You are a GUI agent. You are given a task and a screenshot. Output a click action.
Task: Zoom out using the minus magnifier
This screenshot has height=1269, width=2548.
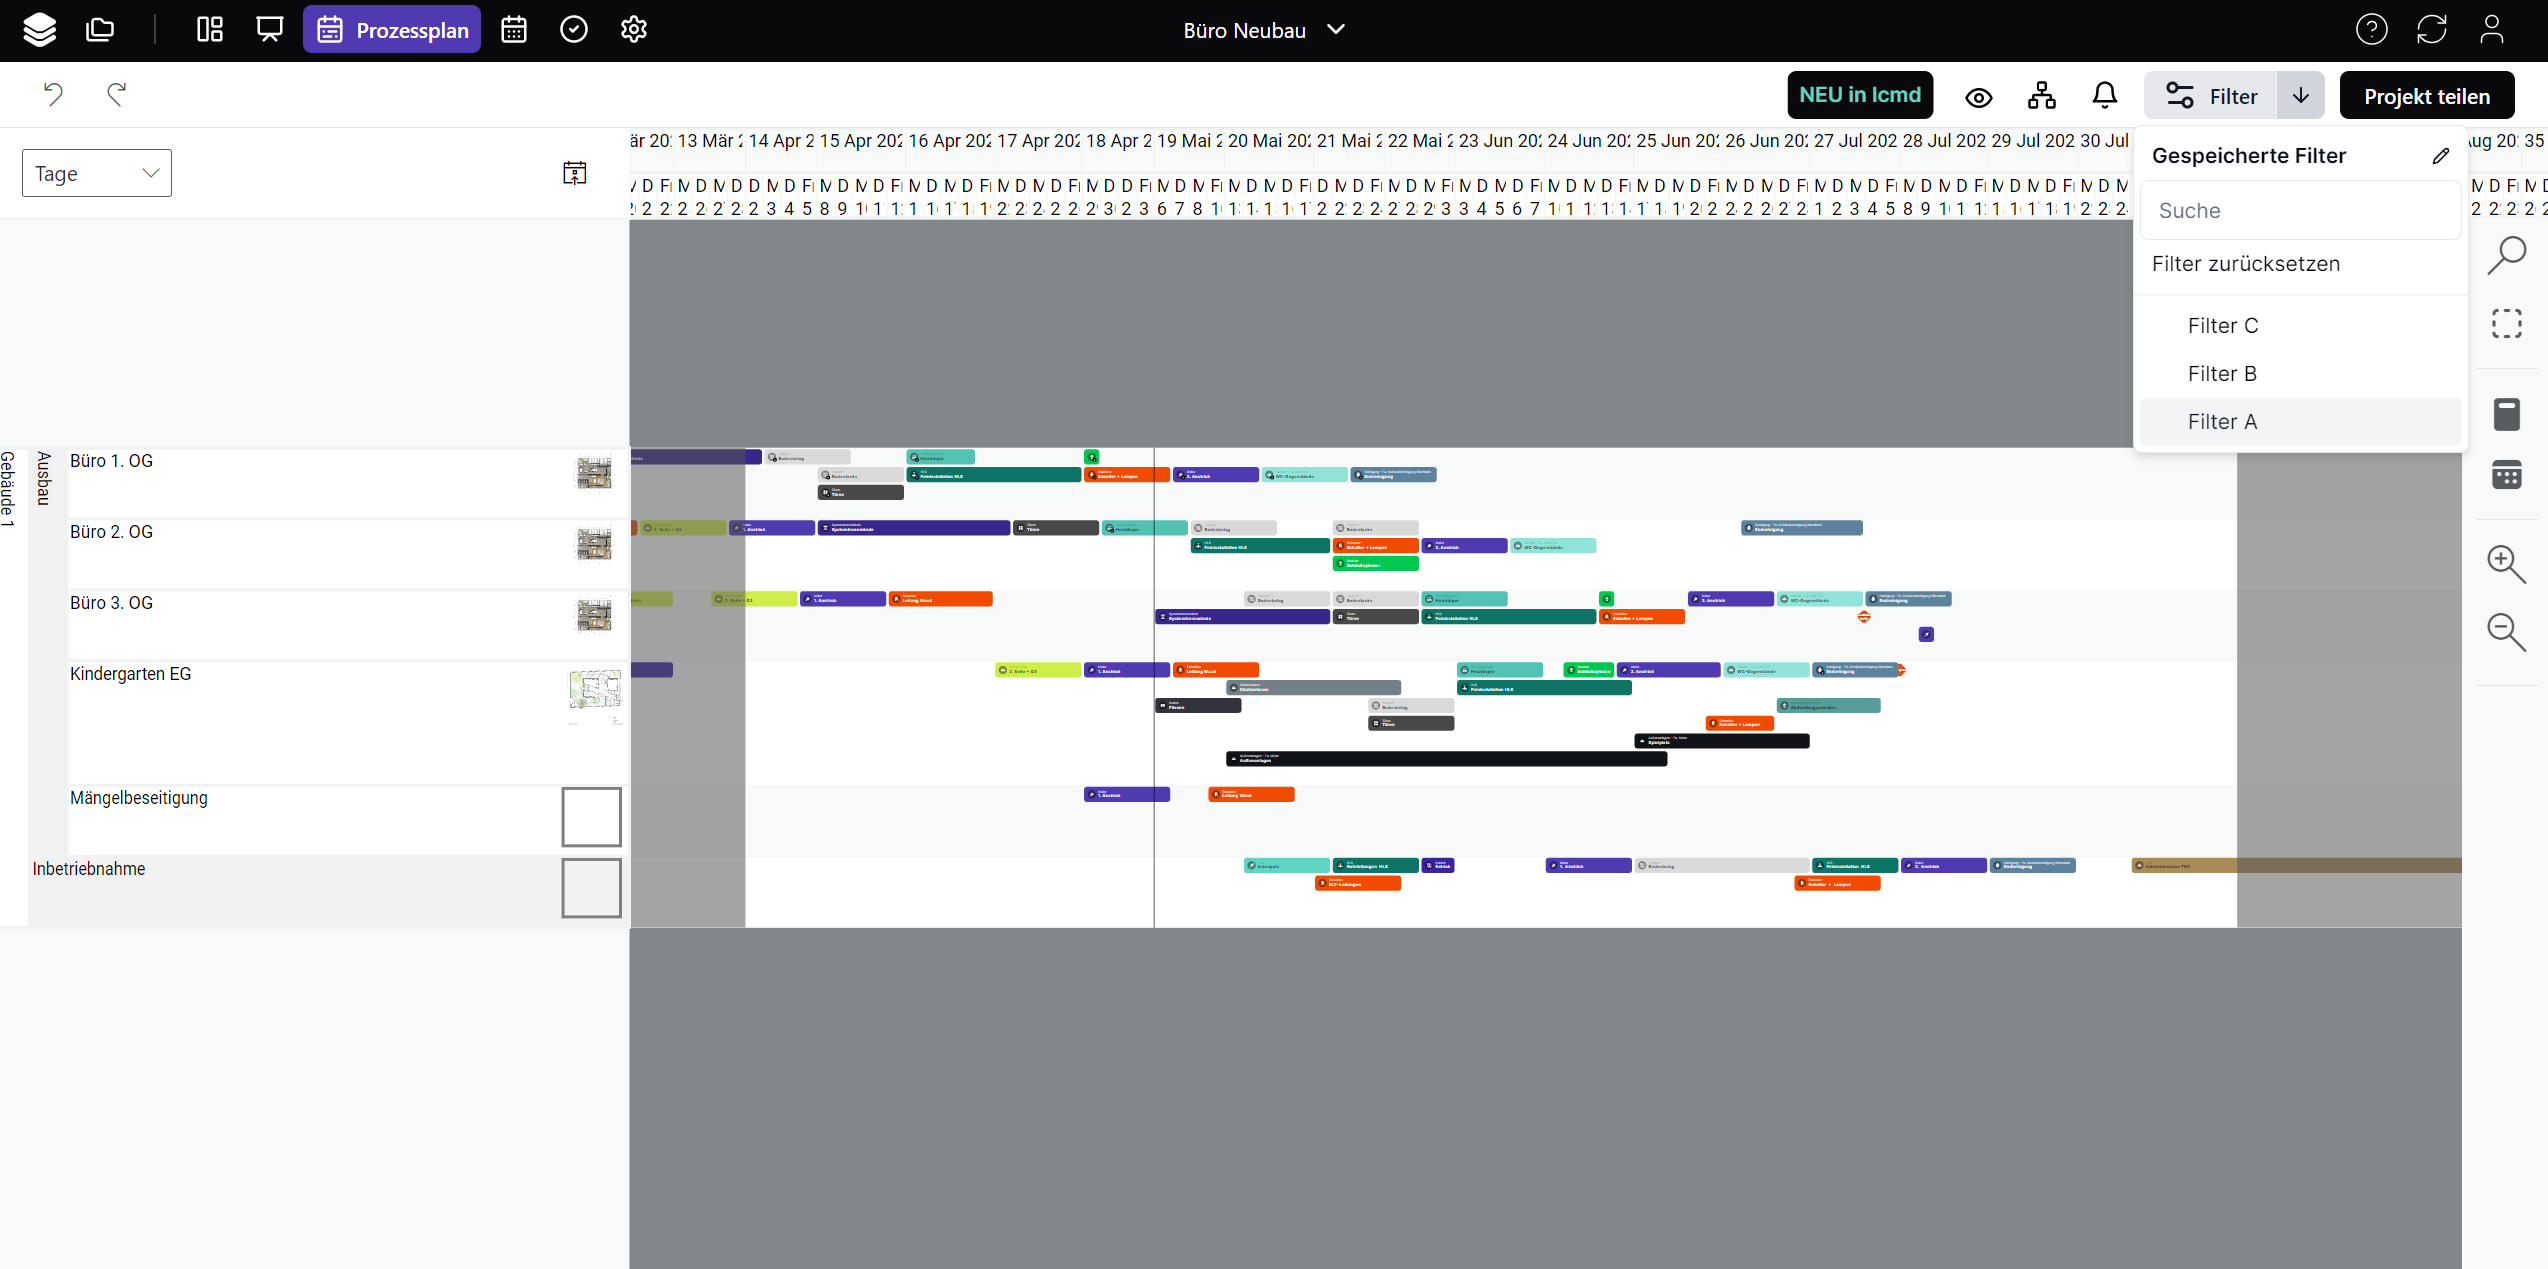pyautogui.click(x=2506, y=632)
